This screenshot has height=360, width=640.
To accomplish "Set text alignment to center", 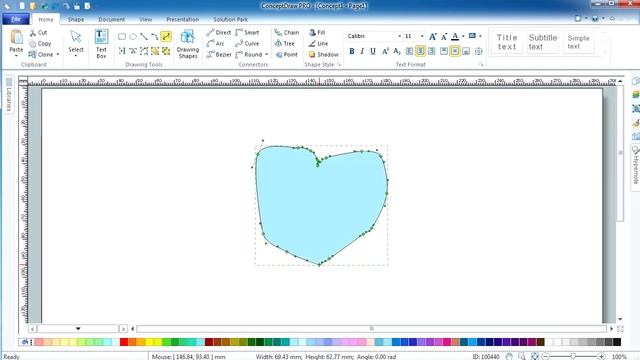I will [x=420, y=51].
